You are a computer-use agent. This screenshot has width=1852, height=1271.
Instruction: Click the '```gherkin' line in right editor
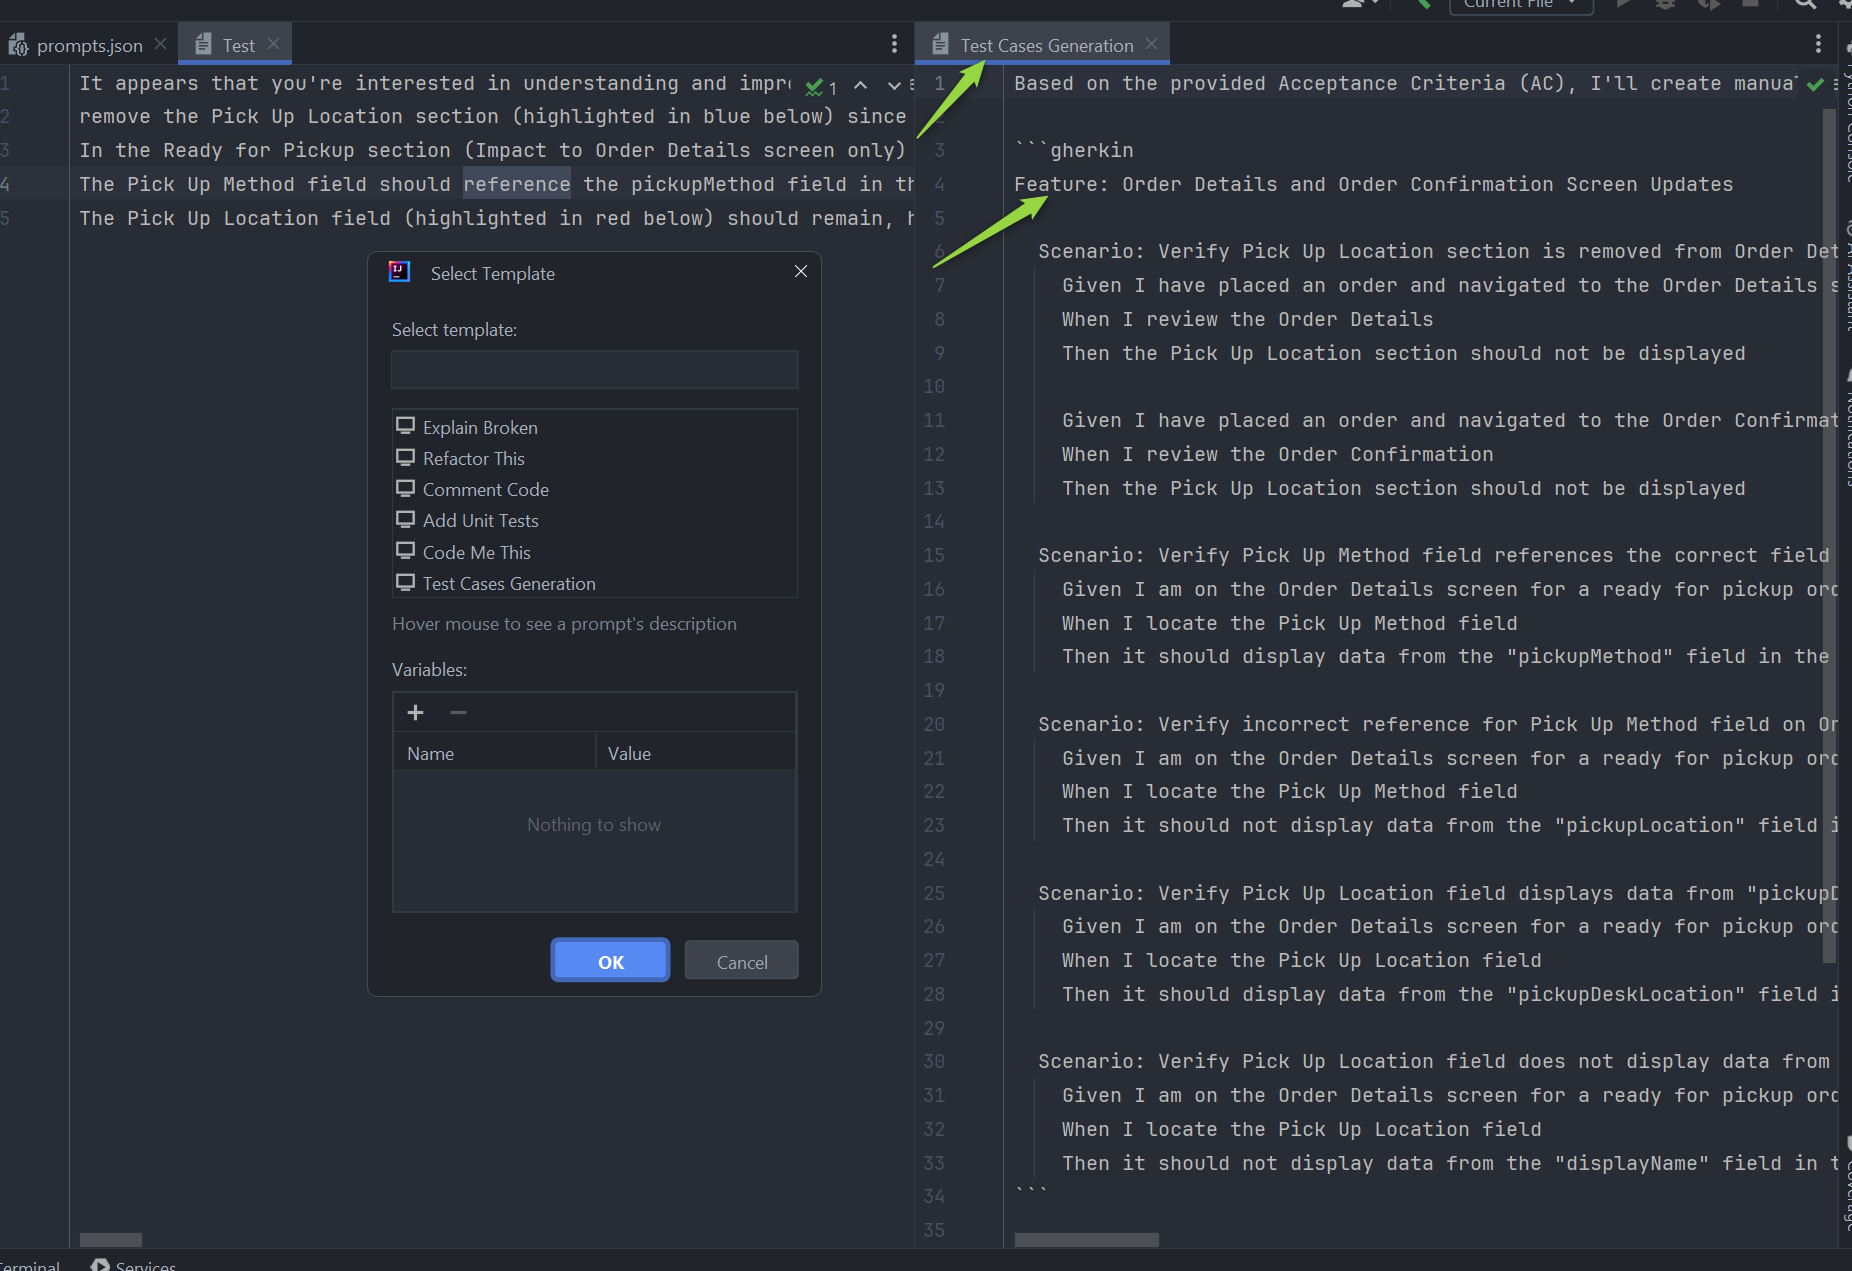tap(1074, 150)
